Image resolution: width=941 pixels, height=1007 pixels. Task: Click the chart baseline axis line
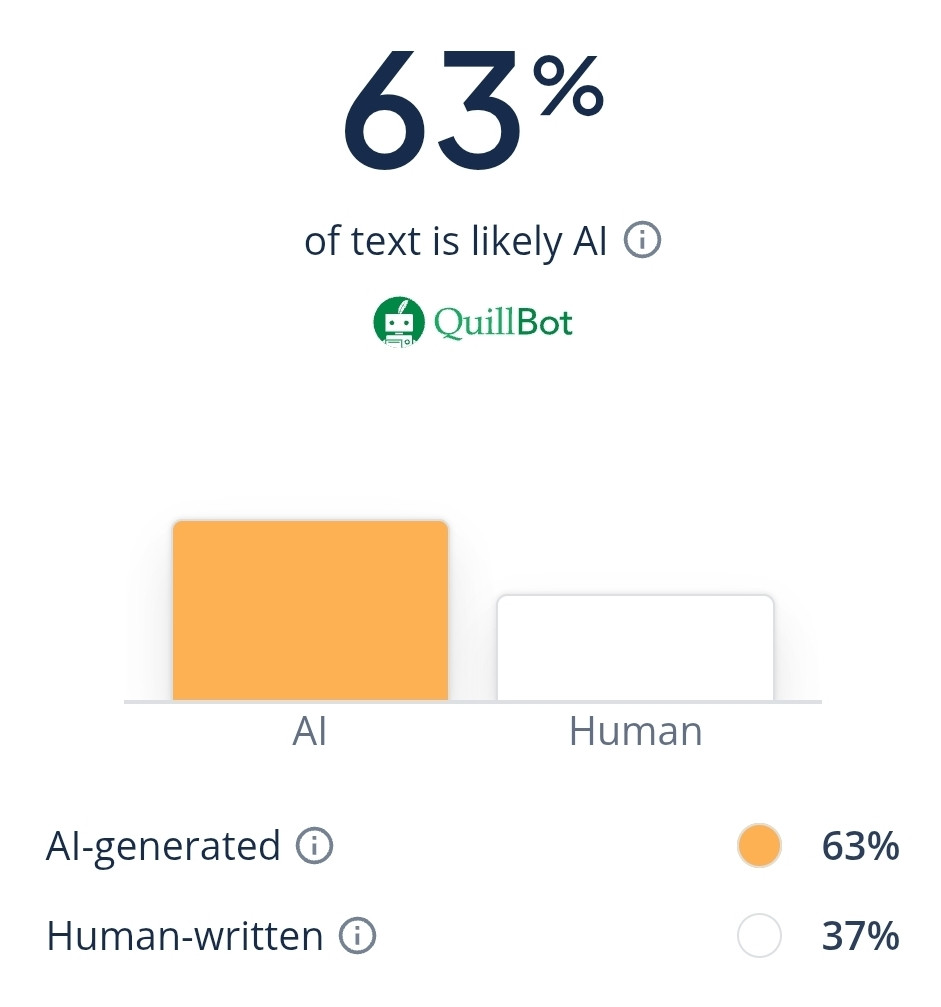(x=473, y=702)
